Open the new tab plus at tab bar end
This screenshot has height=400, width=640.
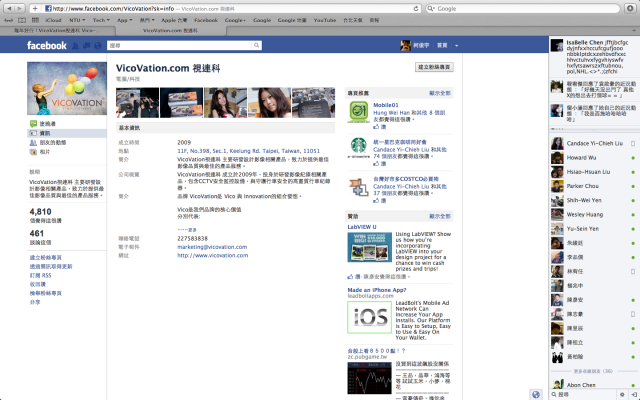tap(634, 30)
